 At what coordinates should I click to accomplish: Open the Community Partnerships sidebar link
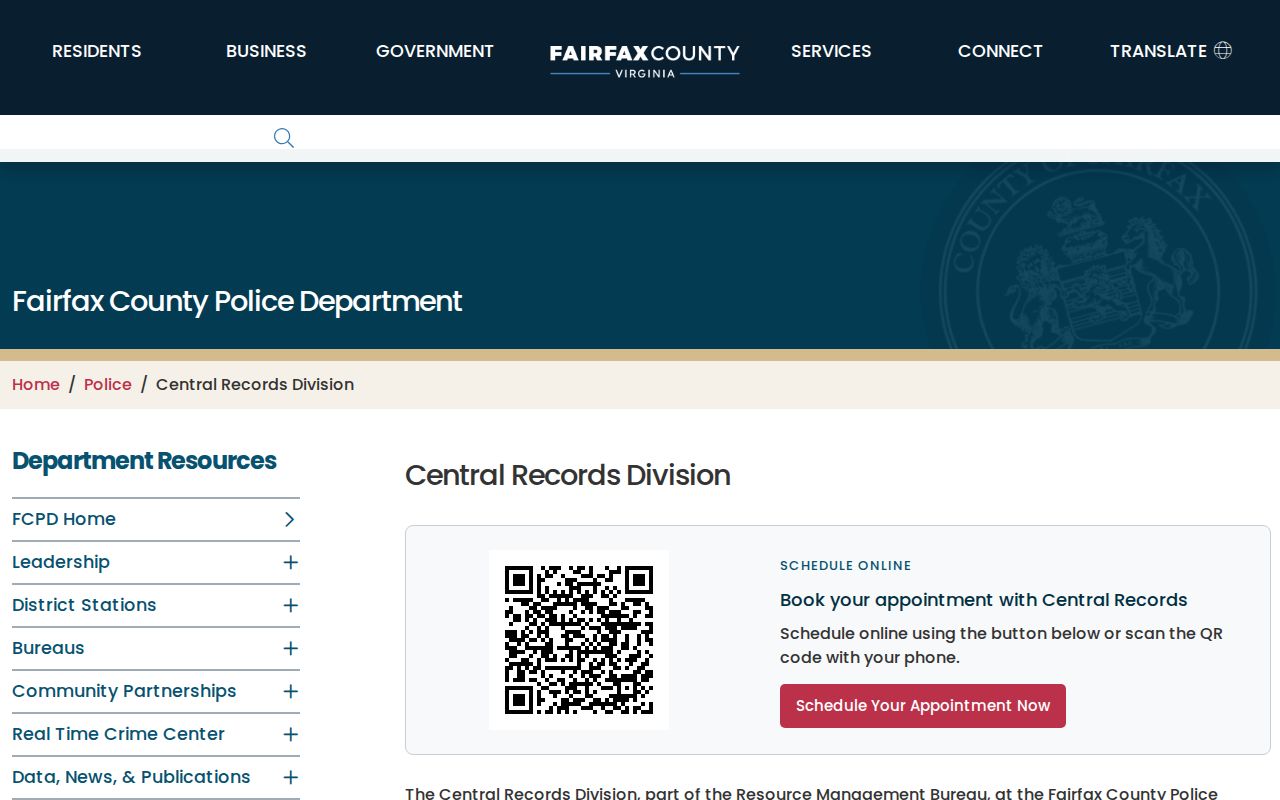coord(124,691)
